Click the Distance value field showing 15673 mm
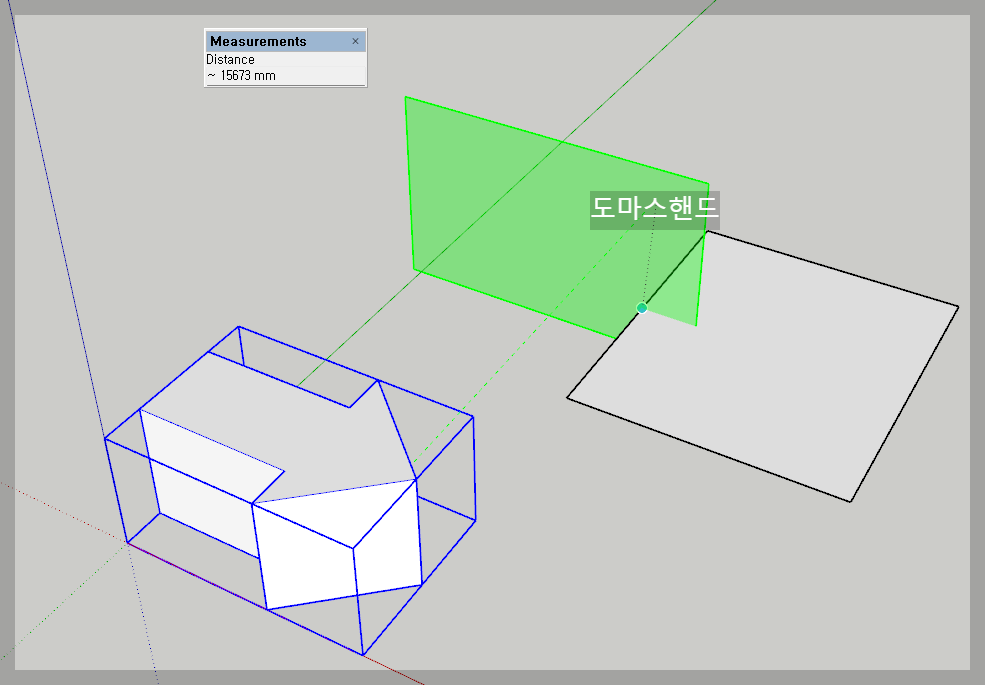985x685 pixels. (285, 75)
